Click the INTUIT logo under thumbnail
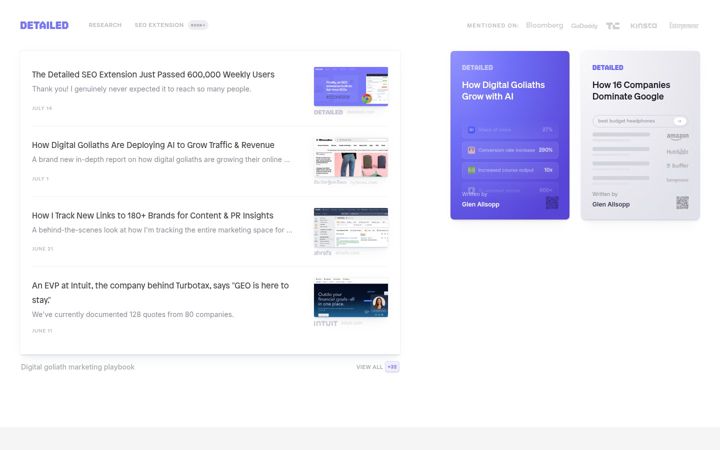 (326, 323)
